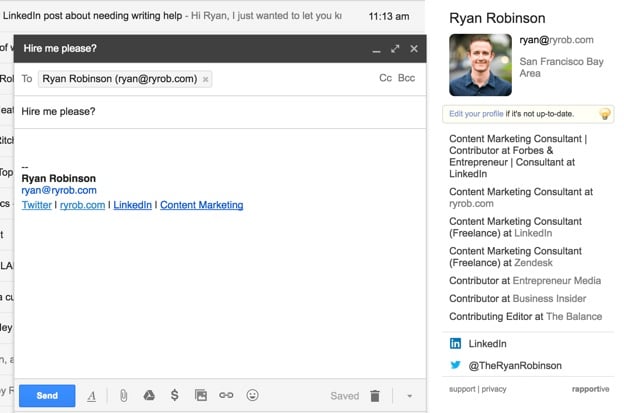
Task: Click the dollar sign send money icon
Action: pos(174,396)
